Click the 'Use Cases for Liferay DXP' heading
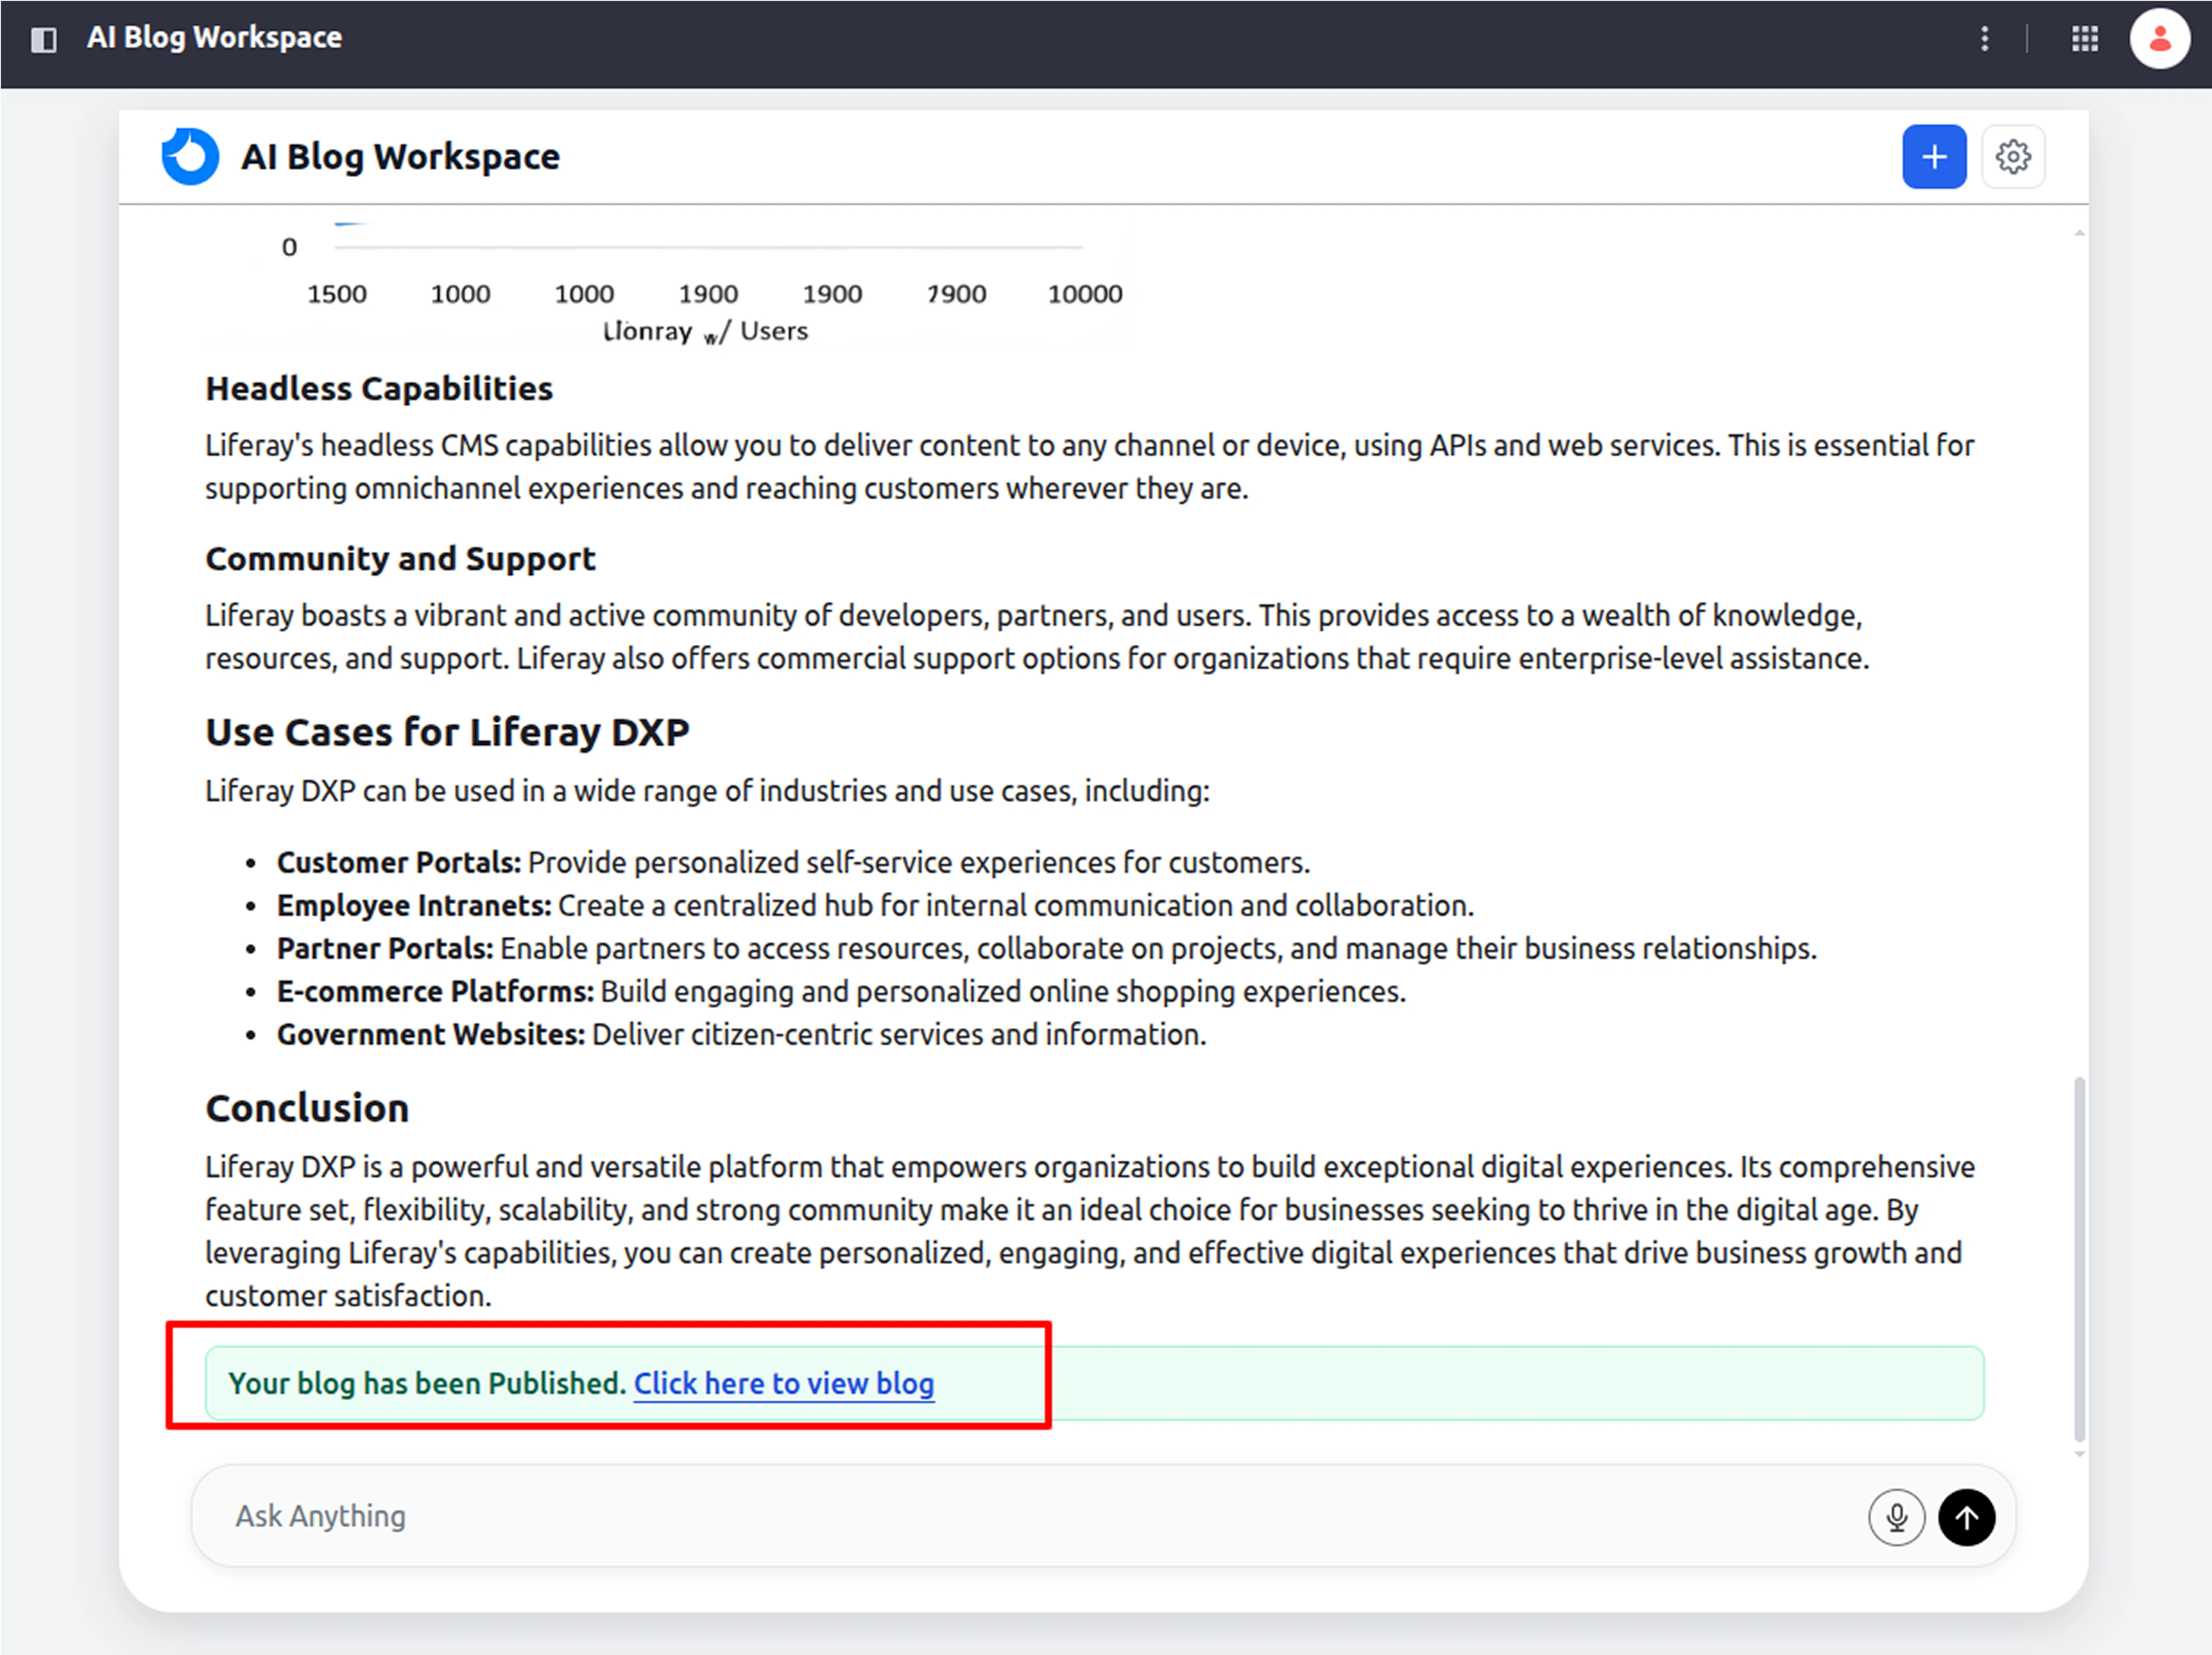Viewport: 2212px width, 1655px height. (447, 732)
